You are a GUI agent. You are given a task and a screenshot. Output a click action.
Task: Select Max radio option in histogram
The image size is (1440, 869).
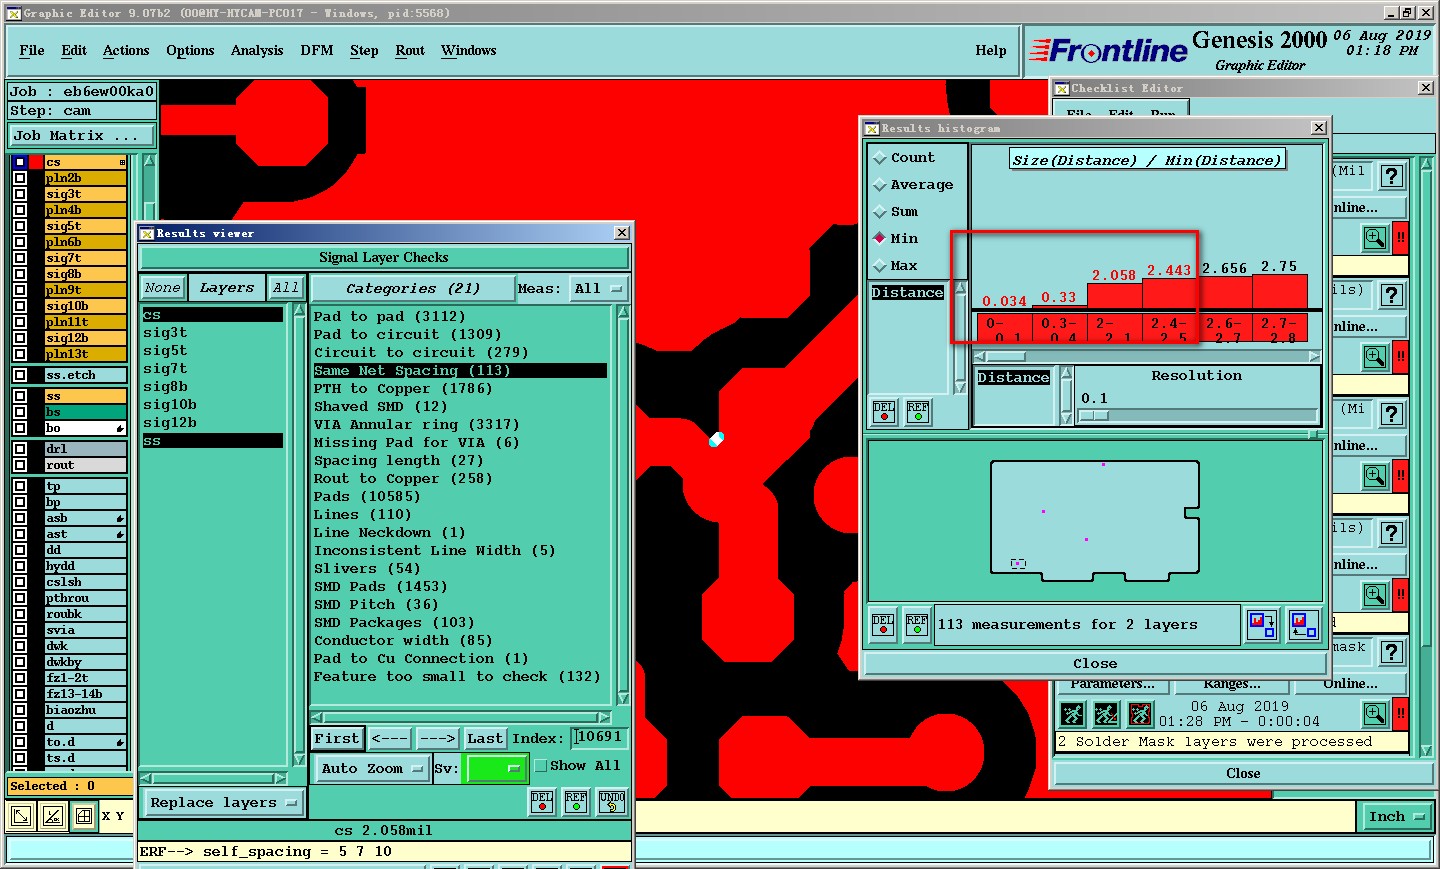point(880,266)
